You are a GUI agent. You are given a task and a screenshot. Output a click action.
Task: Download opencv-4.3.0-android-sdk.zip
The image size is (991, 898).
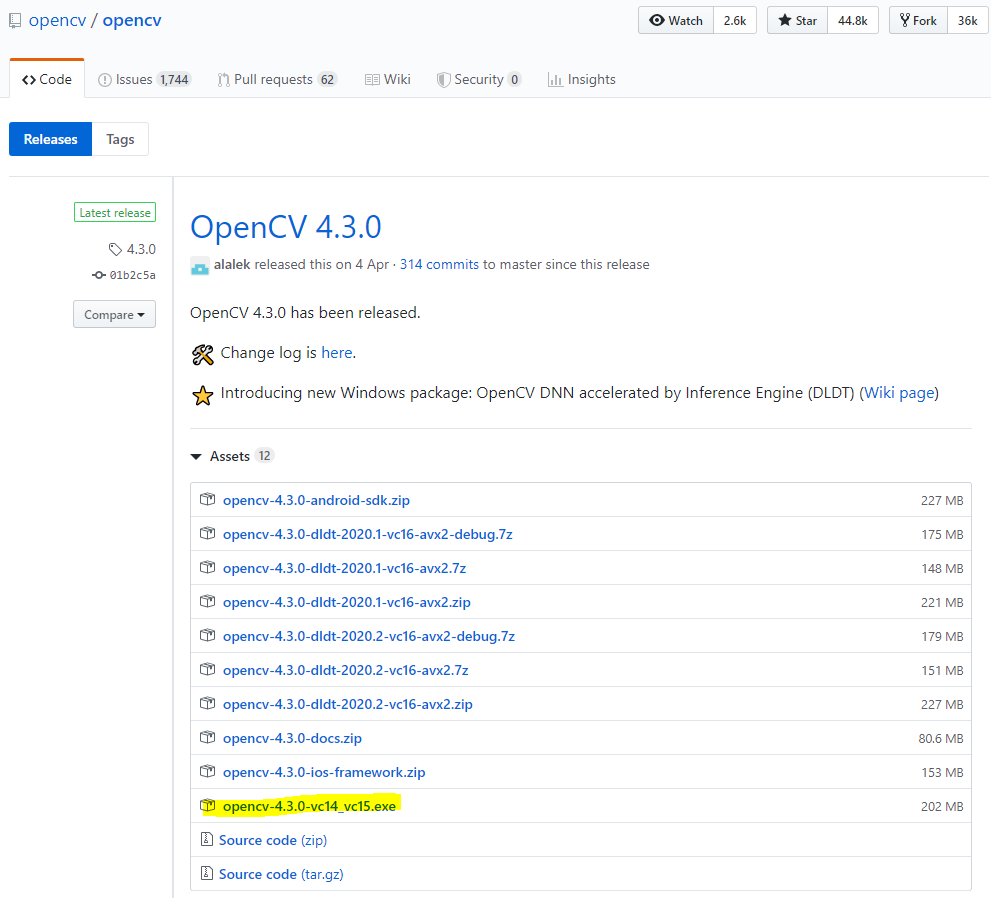click(x=316, y=500)
